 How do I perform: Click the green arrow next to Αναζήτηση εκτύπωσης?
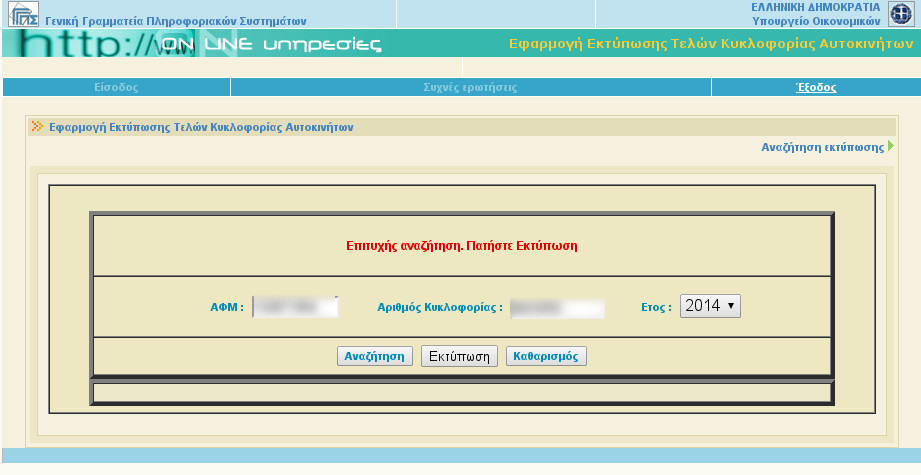click(891, 146)
